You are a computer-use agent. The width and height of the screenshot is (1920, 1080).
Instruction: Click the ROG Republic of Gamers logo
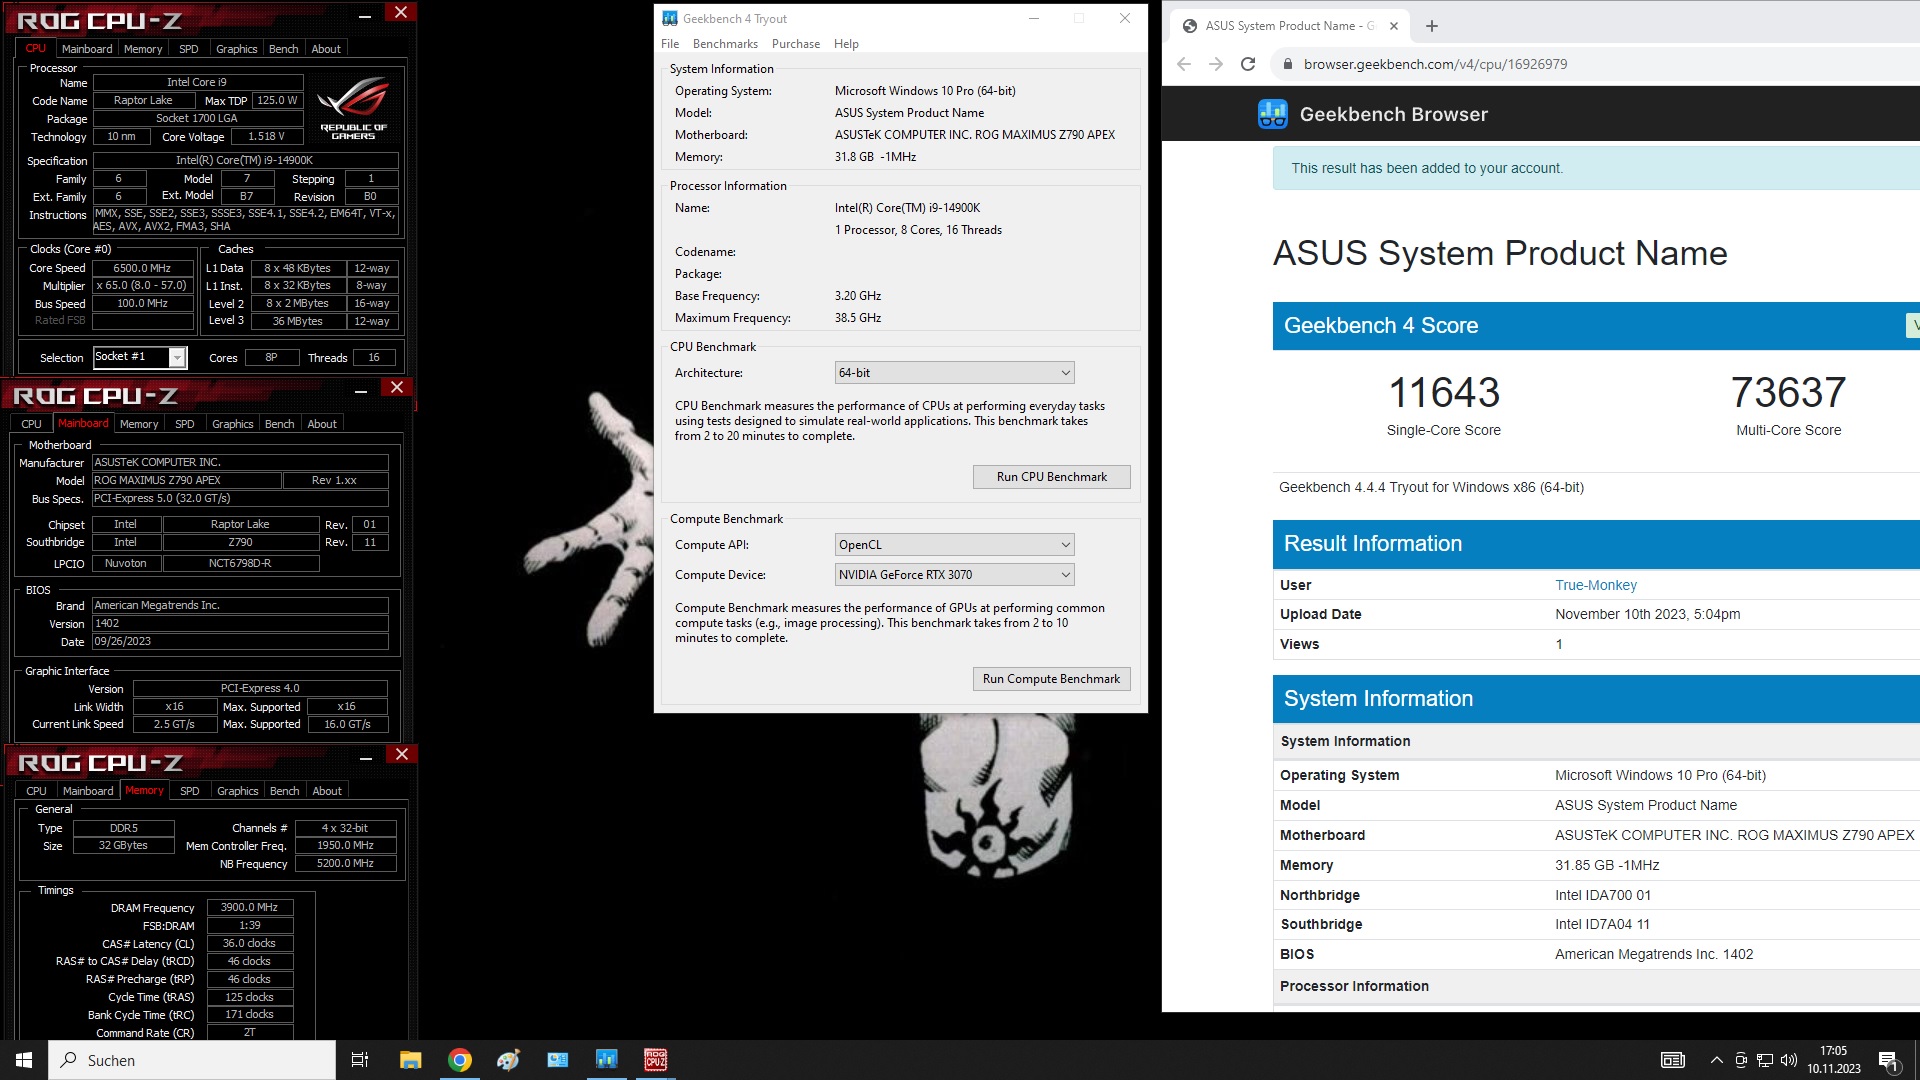(x=353, y=109)
